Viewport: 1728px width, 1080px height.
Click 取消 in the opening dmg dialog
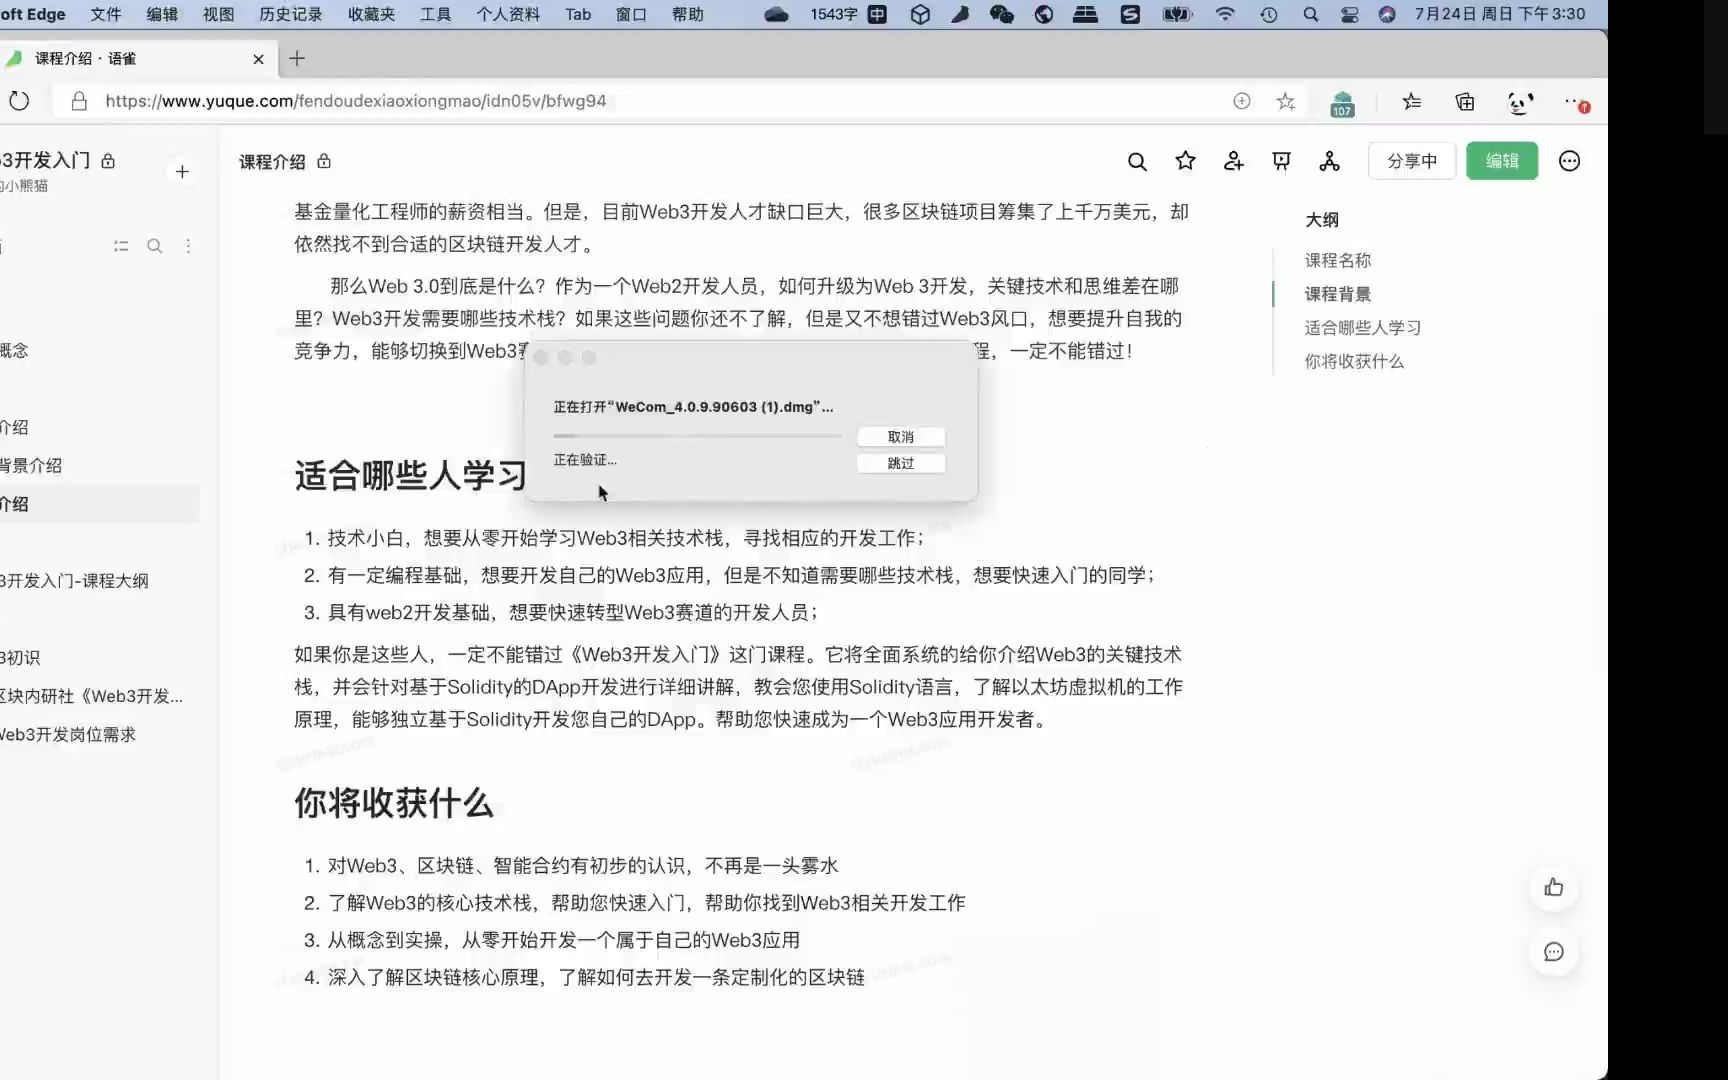pos(901,437)
